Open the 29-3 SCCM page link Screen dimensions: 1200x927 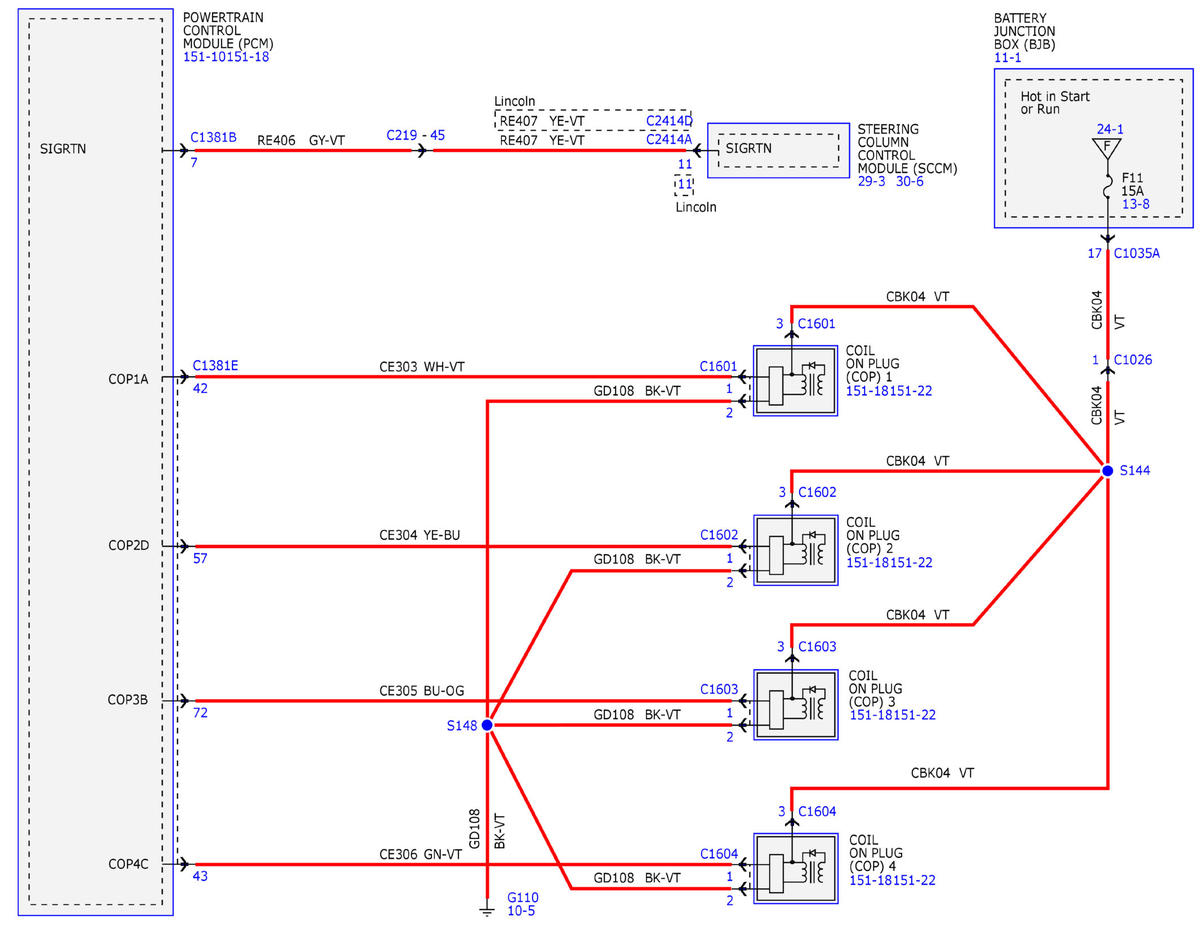pyautogui.click(x=872, y=184)
